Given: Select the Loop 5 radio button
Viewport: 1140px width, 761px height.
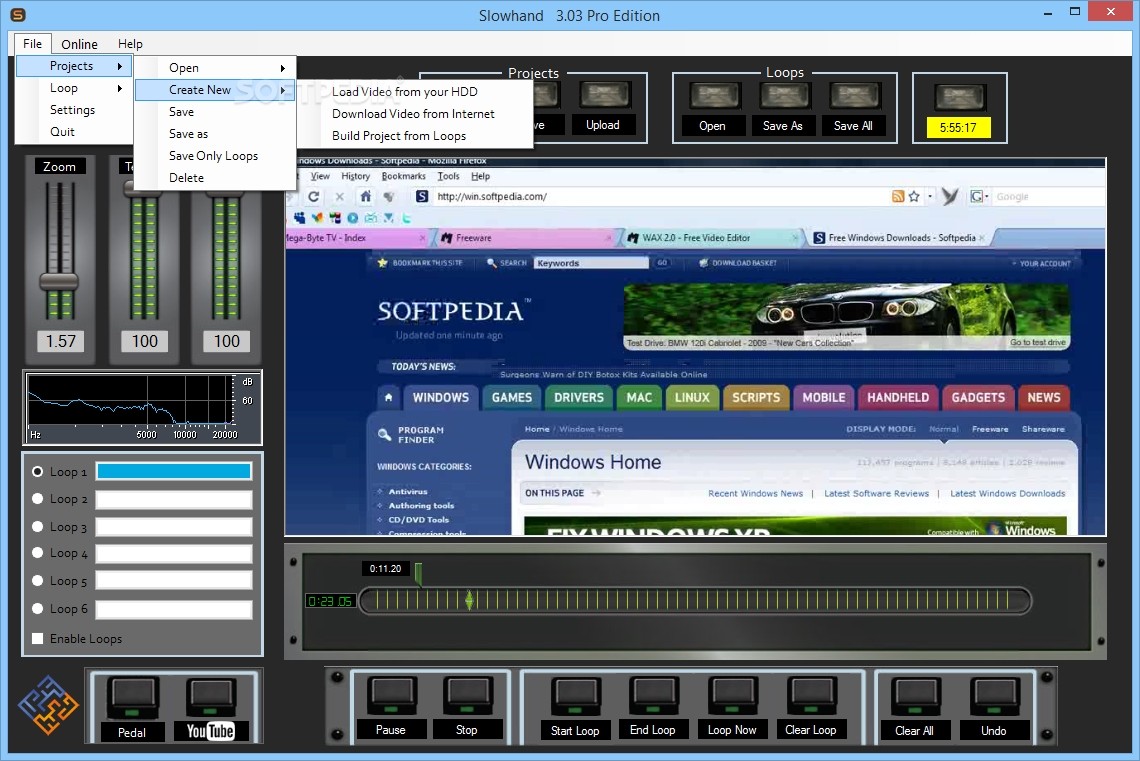Looking at the screenshot, I should (x=38, y=581).
